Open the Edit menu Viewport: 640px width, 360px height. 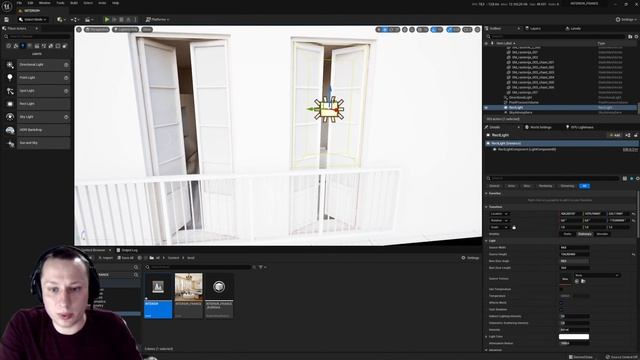click(30, 3)
